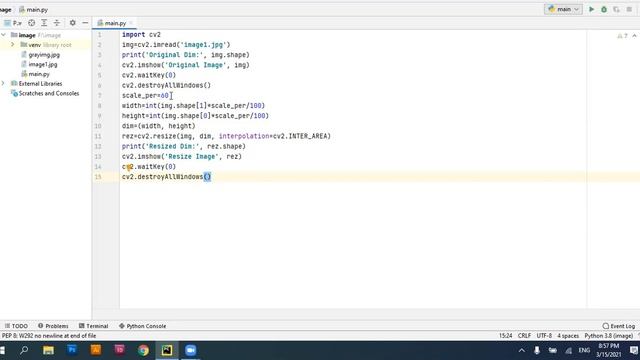Open the Event Log panel
640x360 pixels.
[619, 326]
